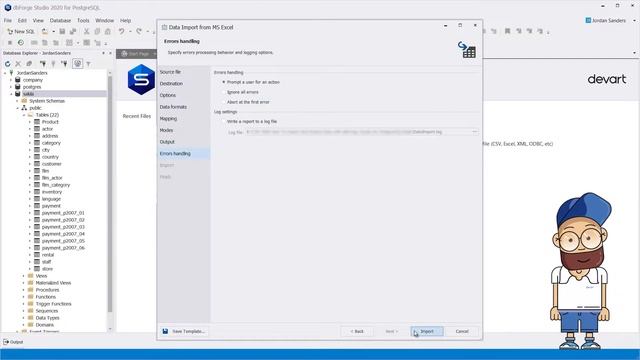Select the Trigger Functions folder
This screenshot has width=640, height=360.
(53, 304)
